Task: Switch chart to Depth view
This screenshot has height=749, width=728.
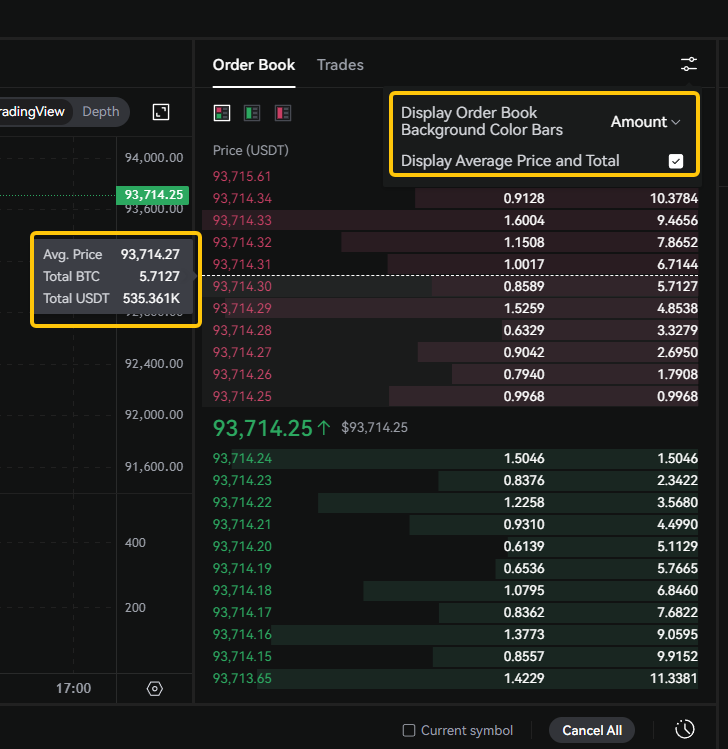Action: coord(100,112)
